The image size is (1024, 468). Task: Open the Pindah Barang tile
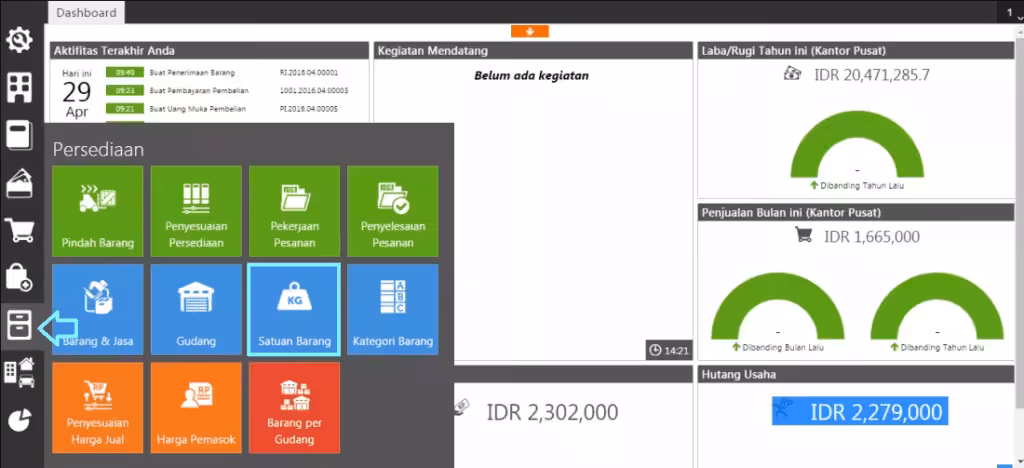[98, 211]
